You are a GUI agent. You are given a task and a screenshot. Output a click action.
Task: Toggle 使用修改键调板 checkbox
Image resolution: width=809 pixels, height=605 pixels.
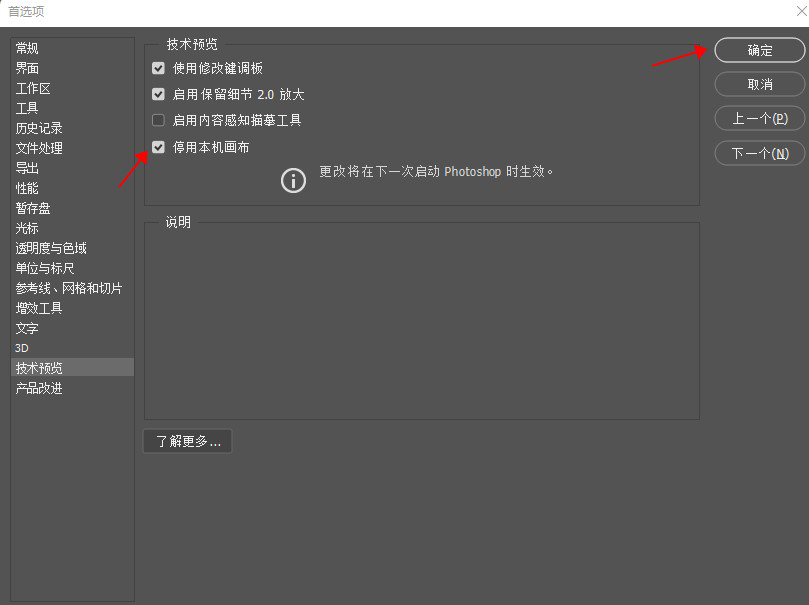(x=158, y=68)
